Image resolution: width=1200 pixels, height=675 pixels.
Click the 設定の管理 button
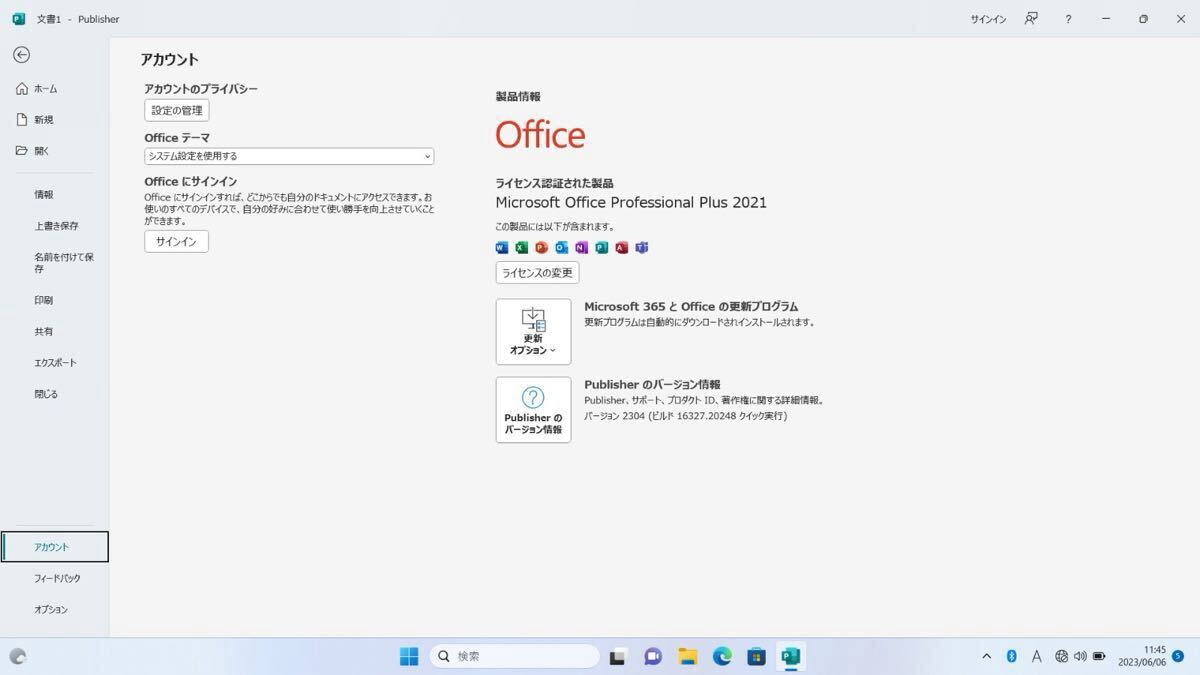coord(177,110)
